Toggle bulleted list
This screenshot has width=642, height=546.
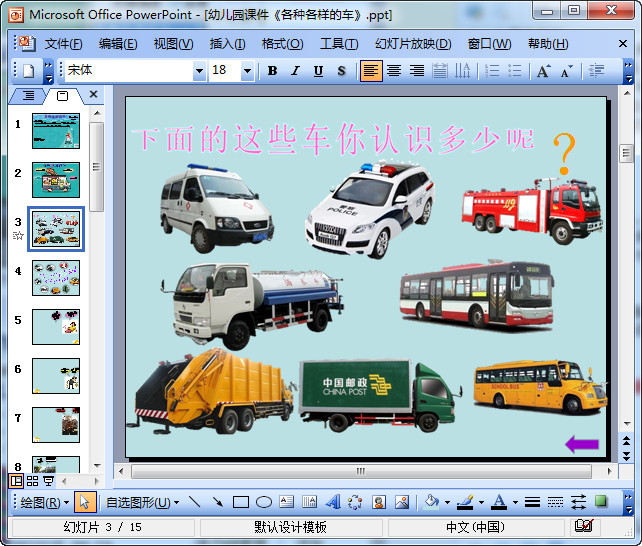515,71
